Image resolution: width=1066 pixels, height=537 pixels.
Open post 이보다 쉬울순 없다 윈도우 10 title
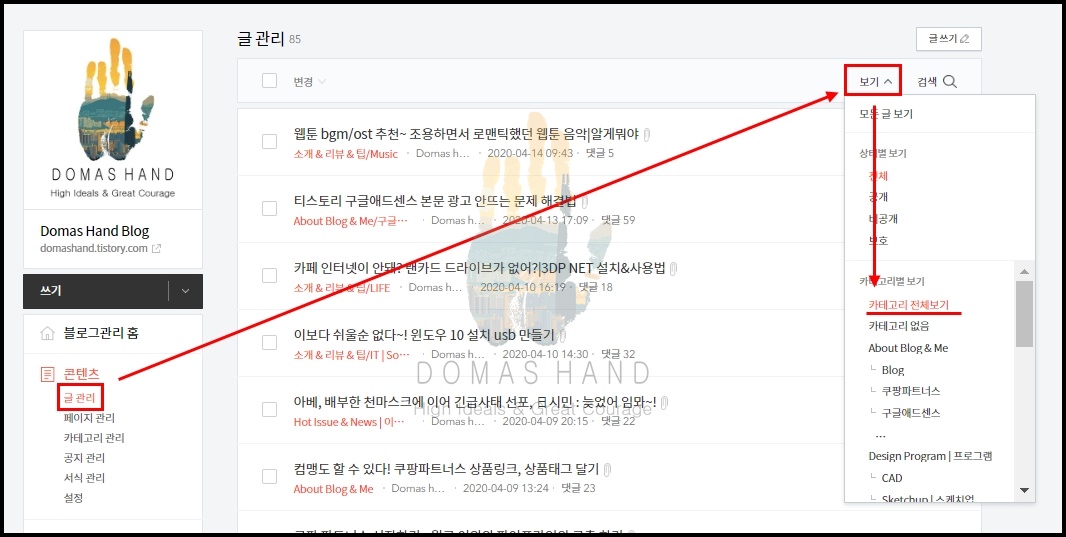[424, 335]
